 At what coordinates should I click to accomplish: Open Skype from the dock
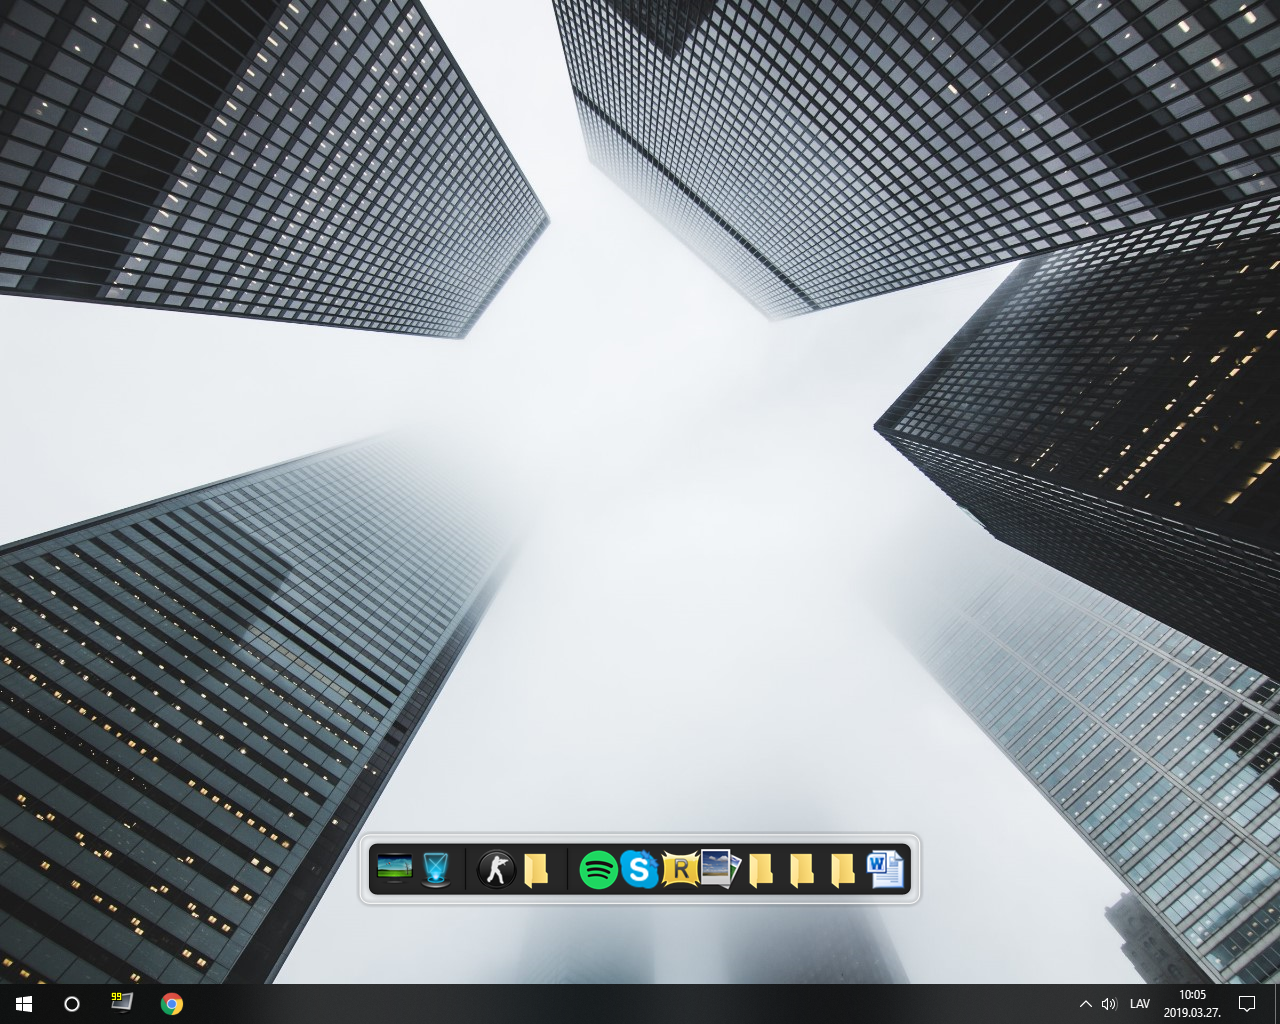[639, 869]
